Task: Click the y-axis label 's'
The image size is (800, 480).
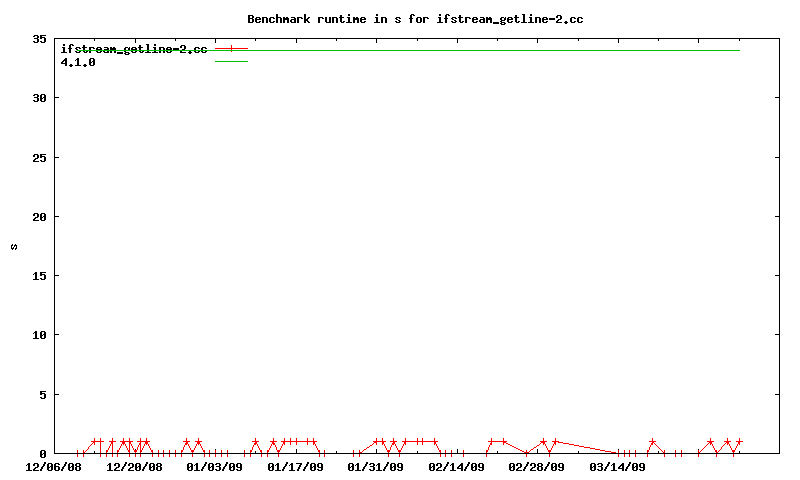Action: coord(14,247)
